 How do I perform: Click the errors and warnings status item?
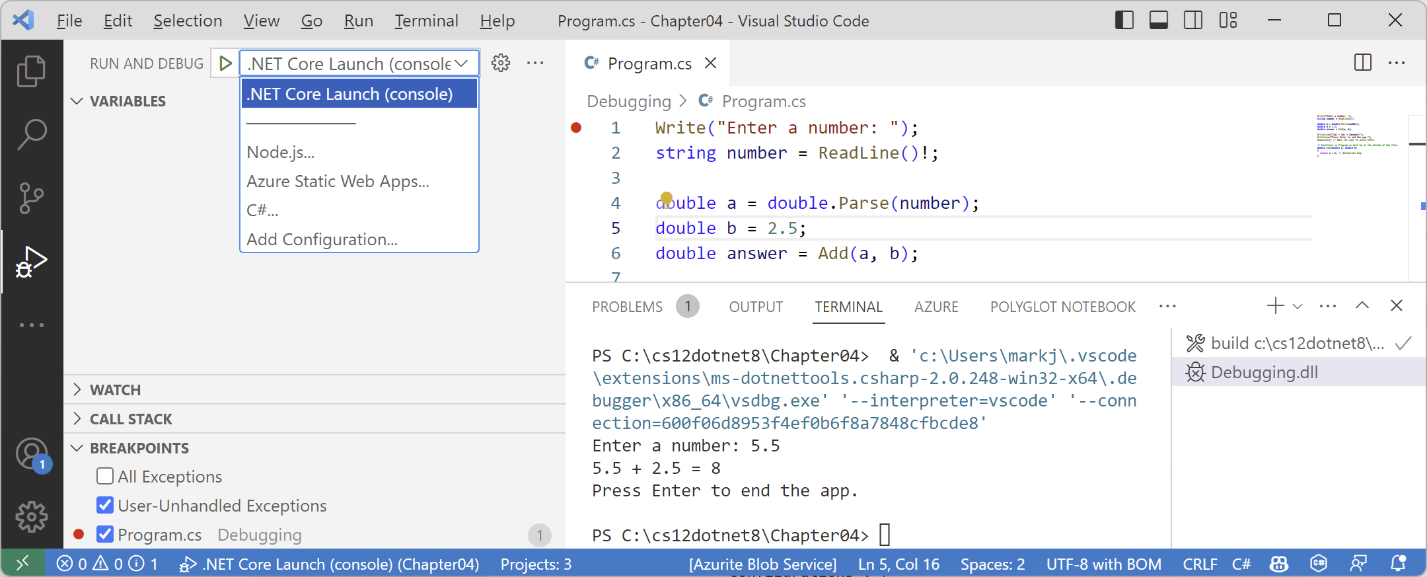click(107, 564)
